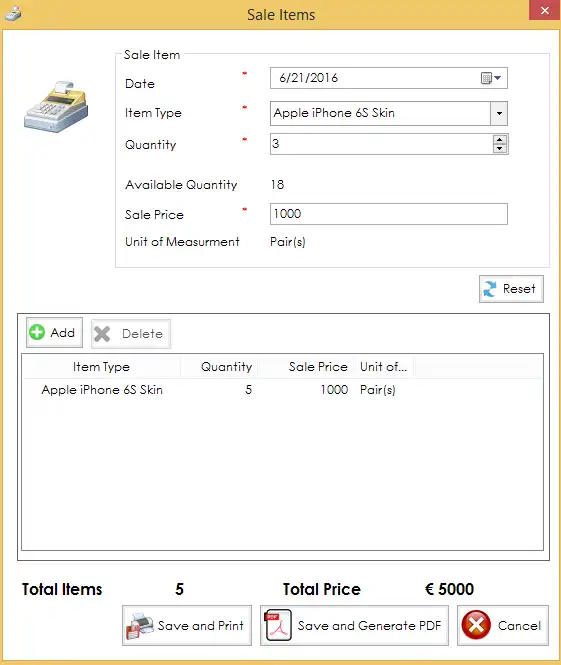Cancel the sale dialog
The image size is (561, 665).
(x=502, y=625)
